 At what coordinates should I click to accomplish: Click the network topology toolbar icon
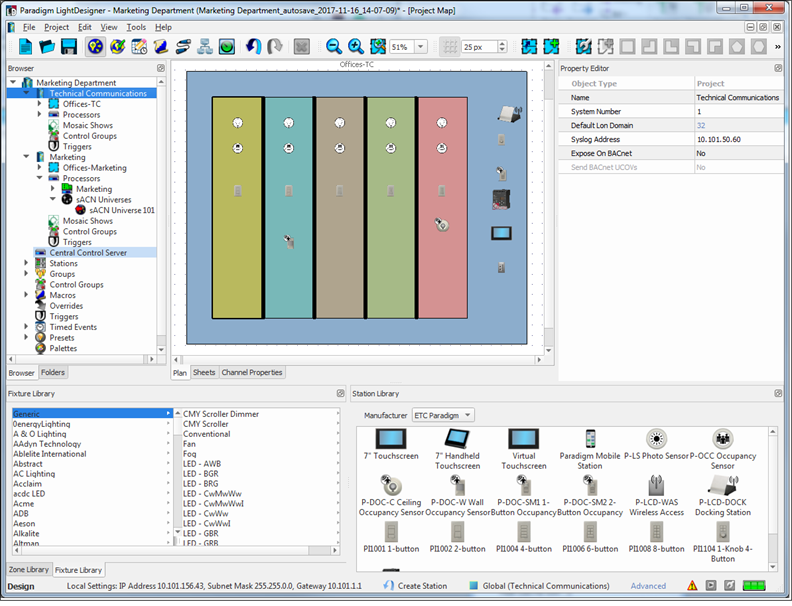[205, 47]
